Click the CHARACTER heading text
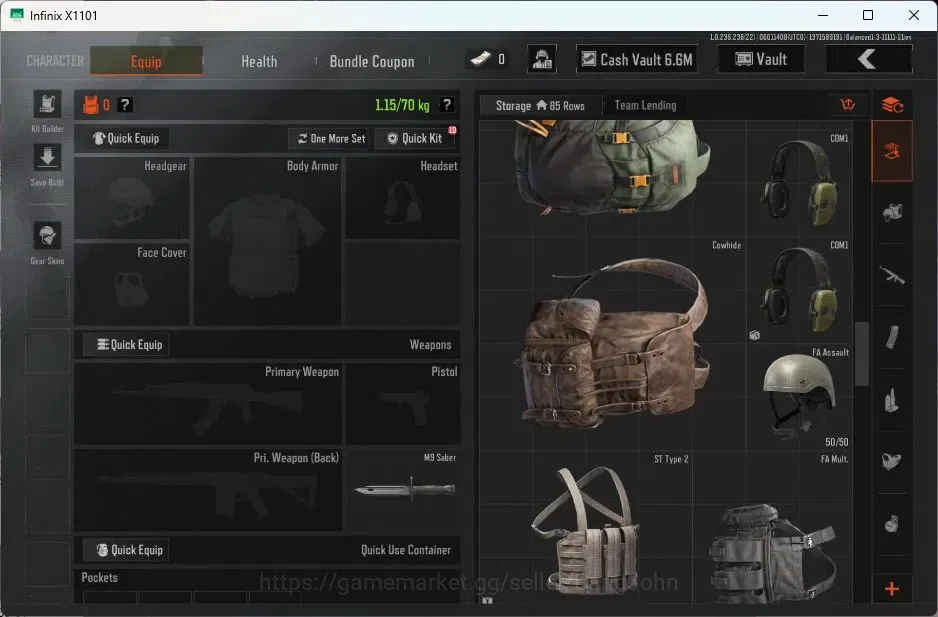Screen dimensions: 938x617 [x=55, y=61]
